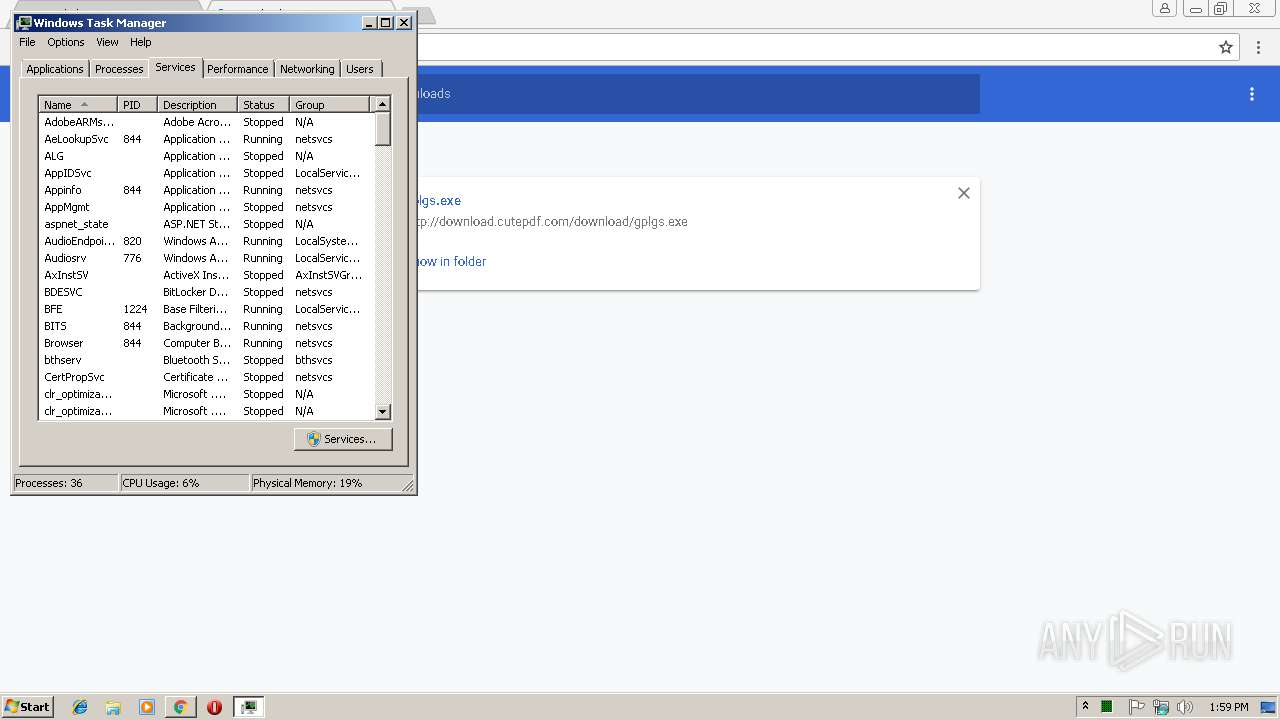Select the Task Manager taskbar button

coord(248,707)
